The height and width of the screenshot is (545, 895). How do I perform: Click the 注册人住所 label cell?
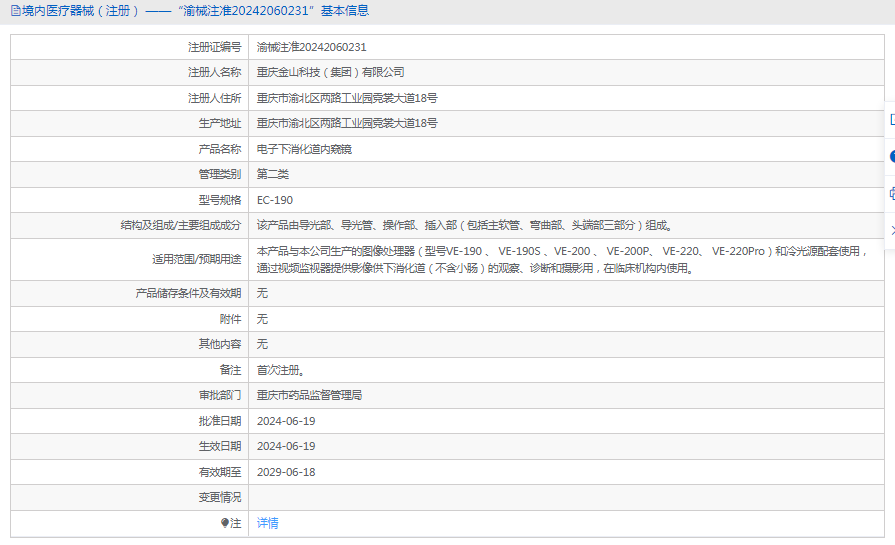[x=130, y=98]
